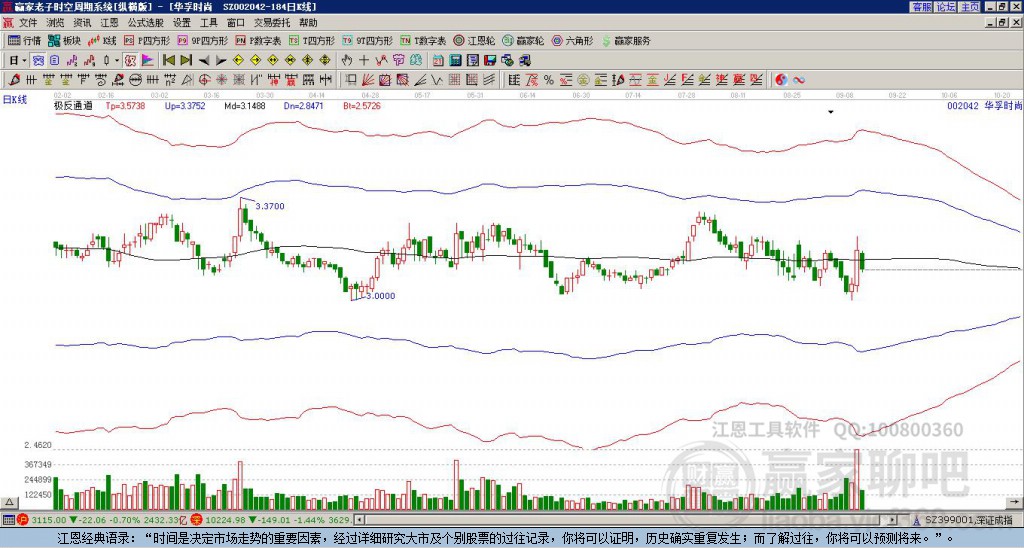Viewport: 1024px width, 548px height.
Task: Select the circle-with-line drawing tool
Action: coord(135,80)
